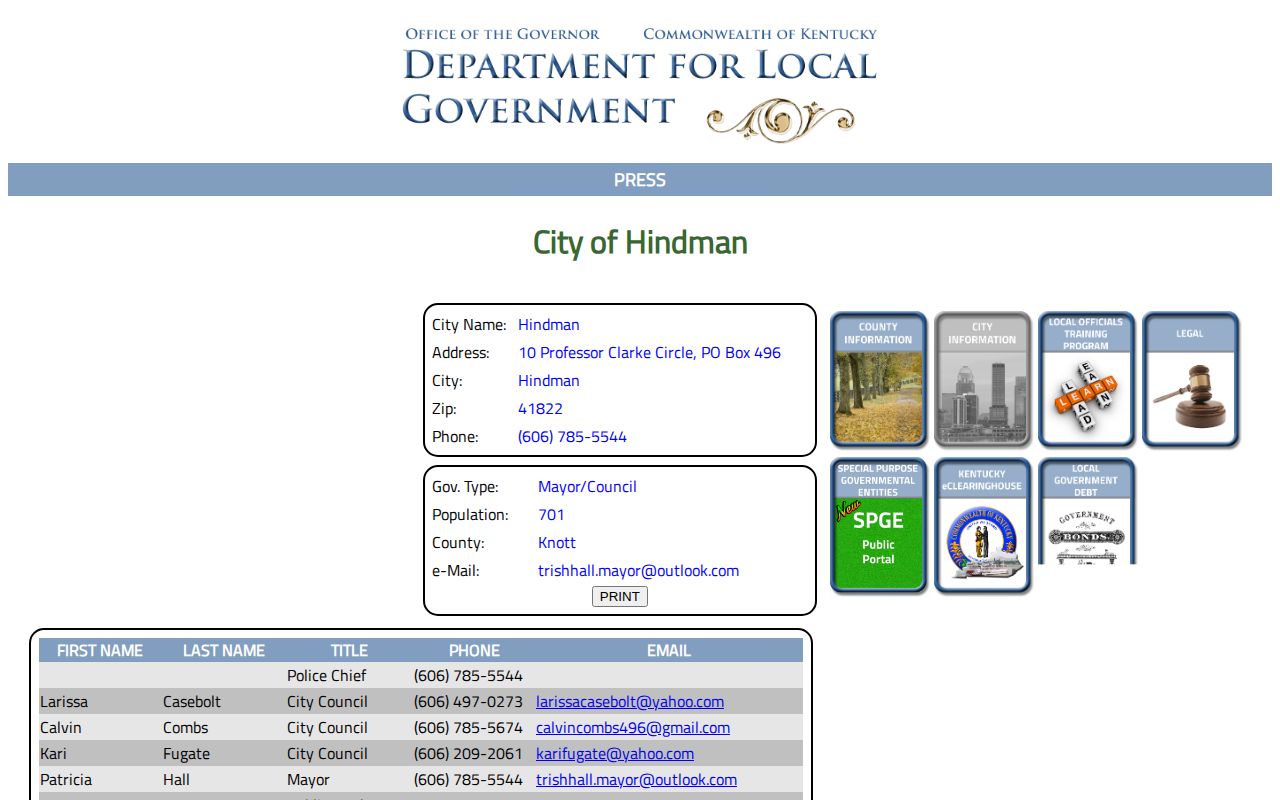Viewport: 1280px width, 800px height.
Task: Select county value Knott
Action: click(557, 543)
